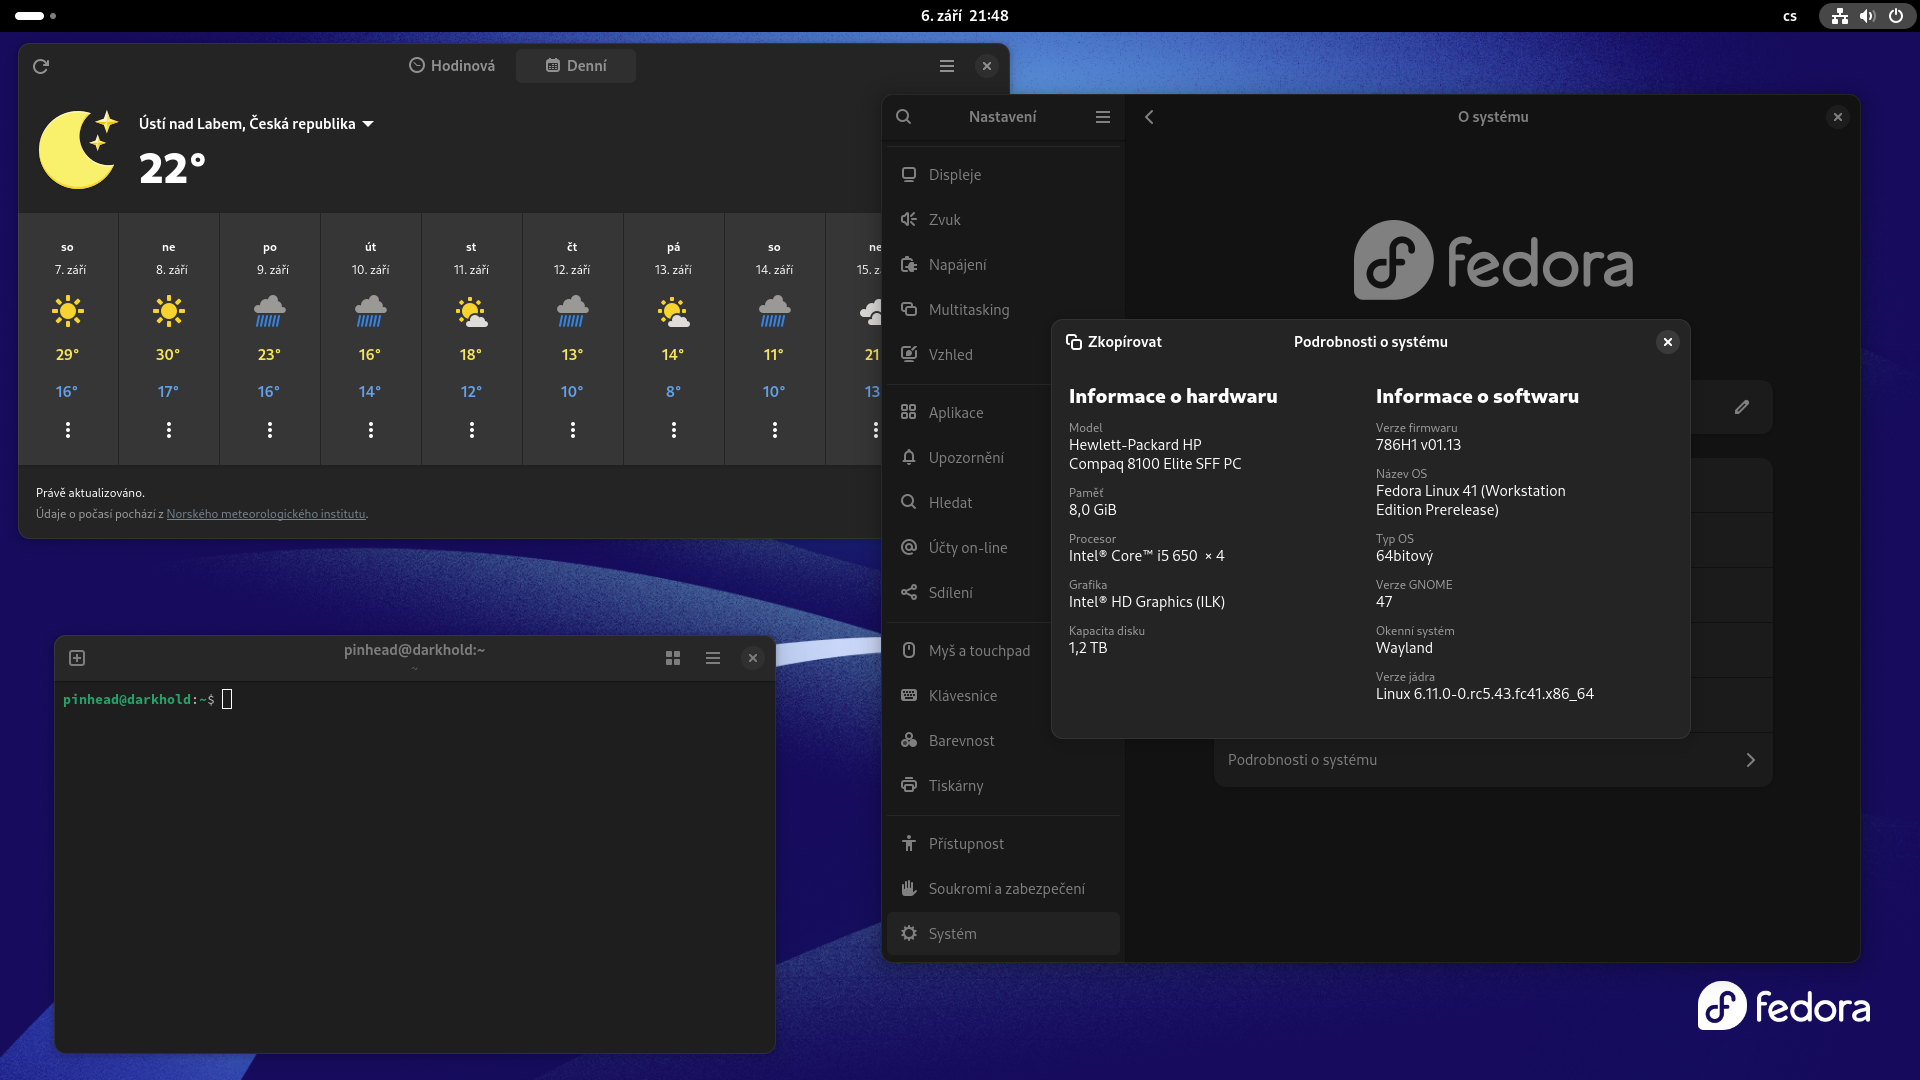
Task: Click the Sdílení share icon
Action: (909, 592)
